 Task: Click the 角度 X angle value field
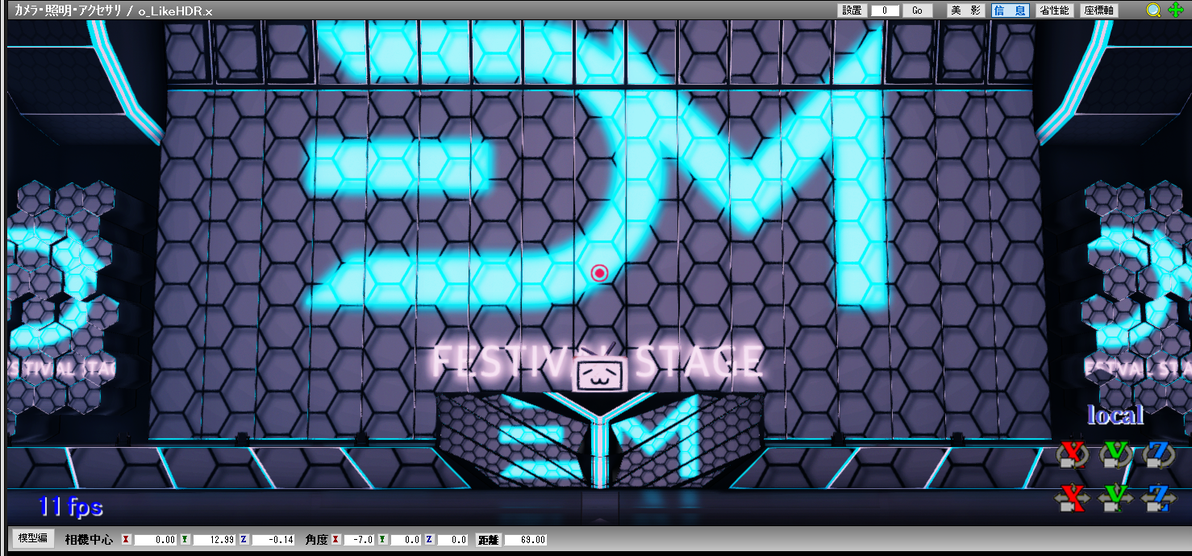360,540
